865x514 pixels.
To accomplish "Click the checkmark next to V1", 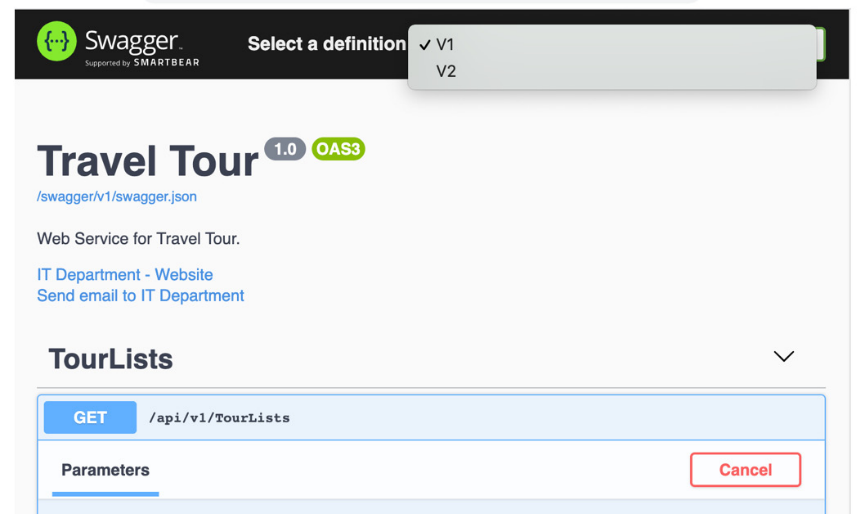I will (x=425, y=45).
